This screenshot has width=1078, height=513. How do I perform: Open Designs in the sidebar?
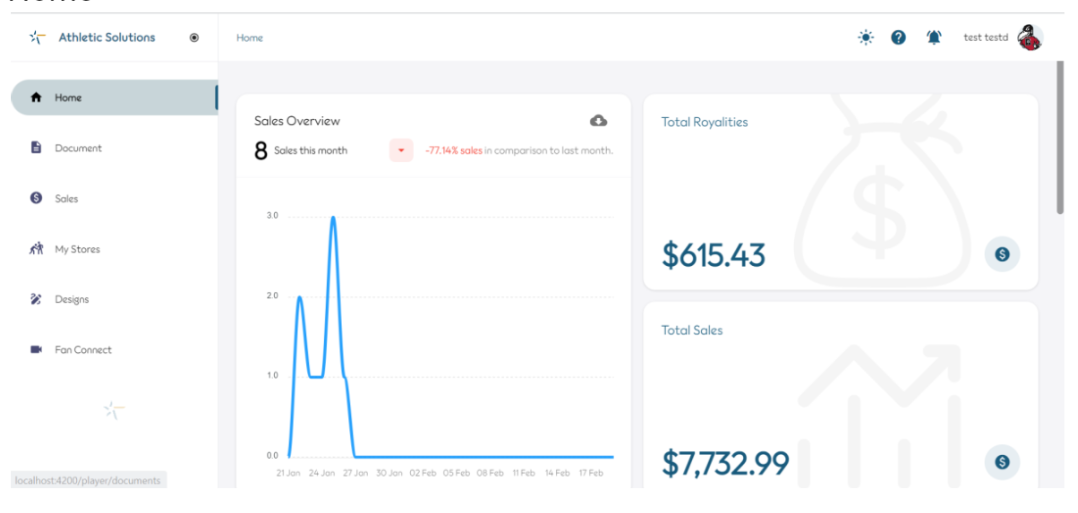point(114,299)
